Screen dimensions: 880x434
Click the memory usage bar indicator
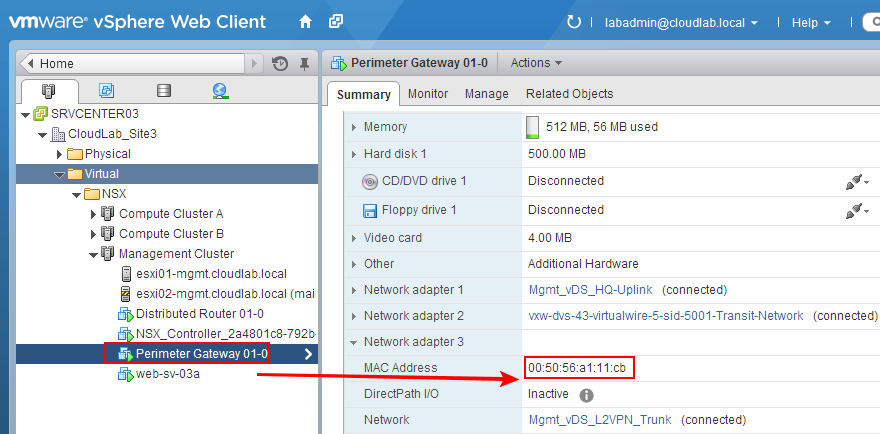coord(532,127)
